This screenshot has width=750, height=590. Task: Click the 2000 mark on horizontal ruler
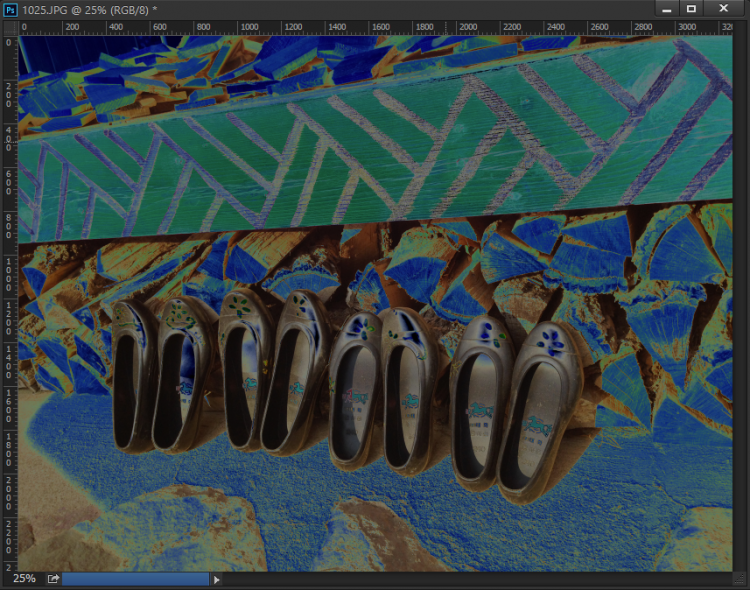tap(469, 27)
